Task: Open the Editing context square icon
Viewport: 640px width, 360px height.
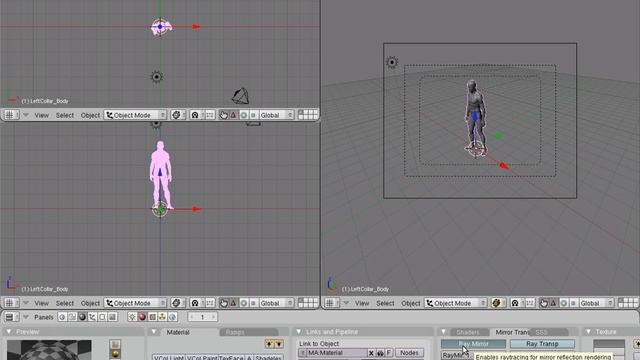Action: tap(102, 317)
